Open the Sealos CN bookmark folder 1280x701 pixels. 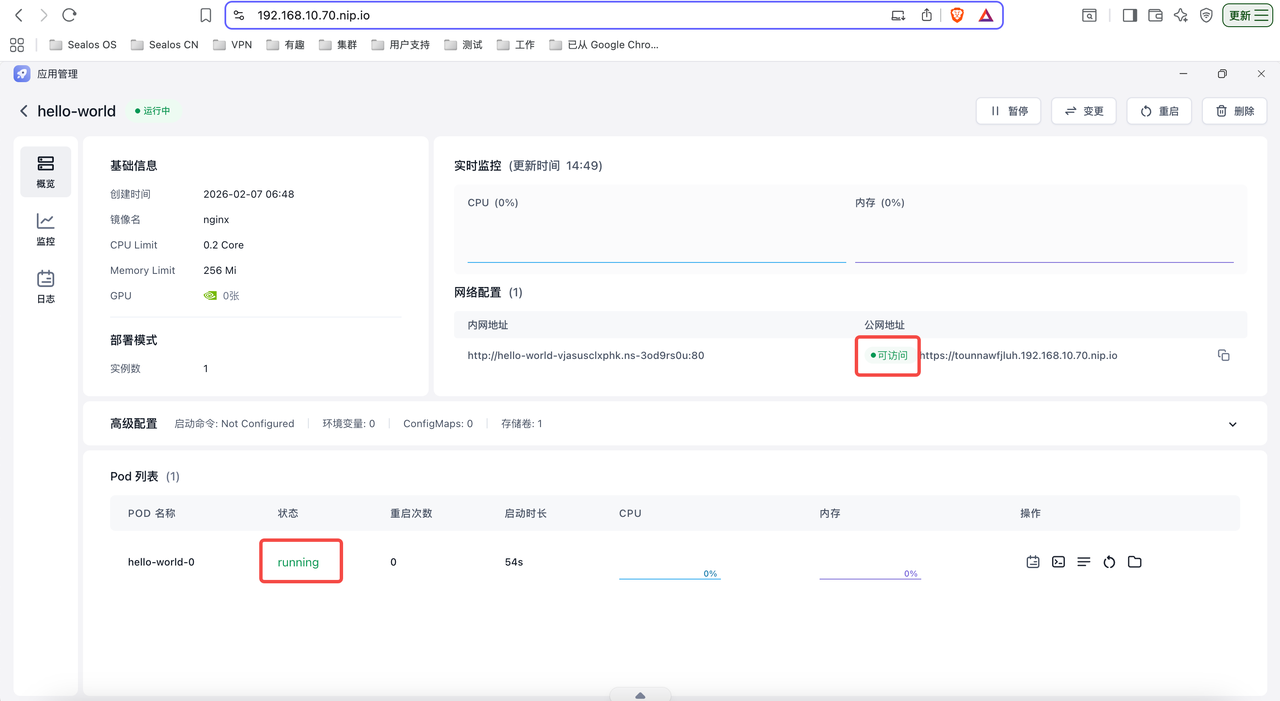tap(165, 45)
